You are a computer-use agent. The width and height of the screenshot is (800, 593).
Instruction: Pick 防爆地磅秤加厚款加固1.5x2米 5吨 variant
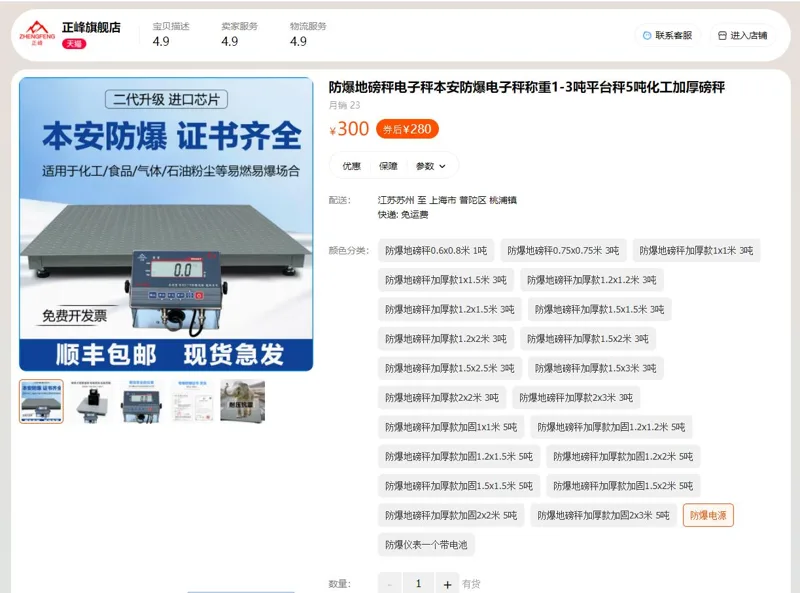coord(623,486)
